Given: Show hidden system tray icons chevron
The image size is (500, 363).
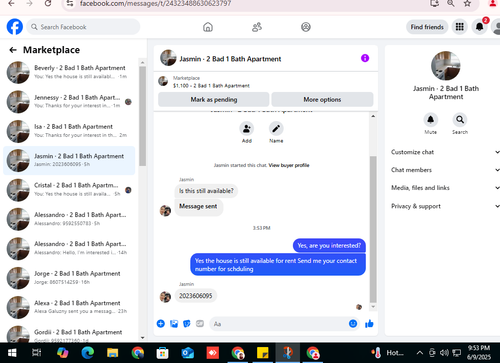Looking at the screenshot, I should coord(420,353).
